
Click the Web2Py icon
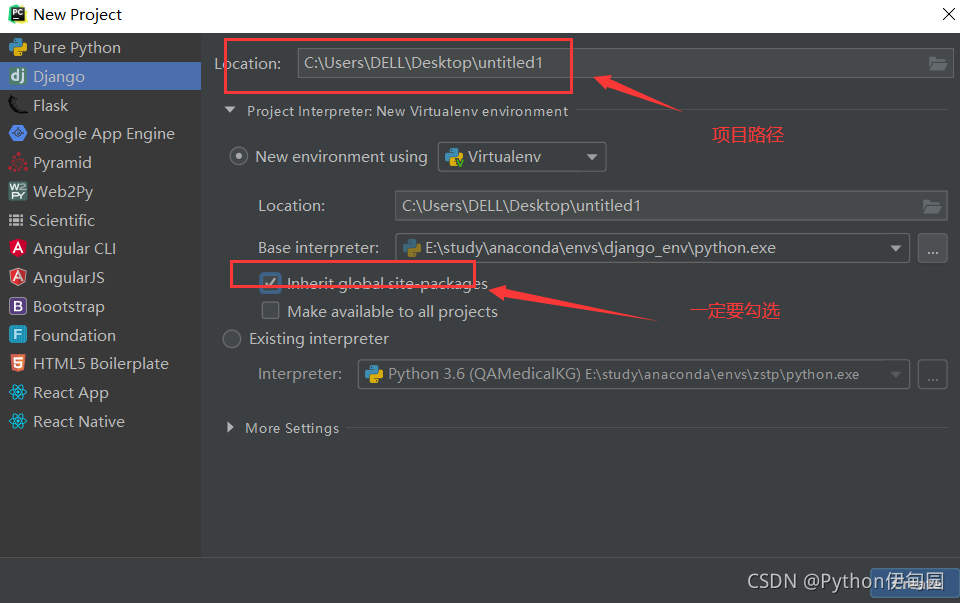(x=18, y=191)
